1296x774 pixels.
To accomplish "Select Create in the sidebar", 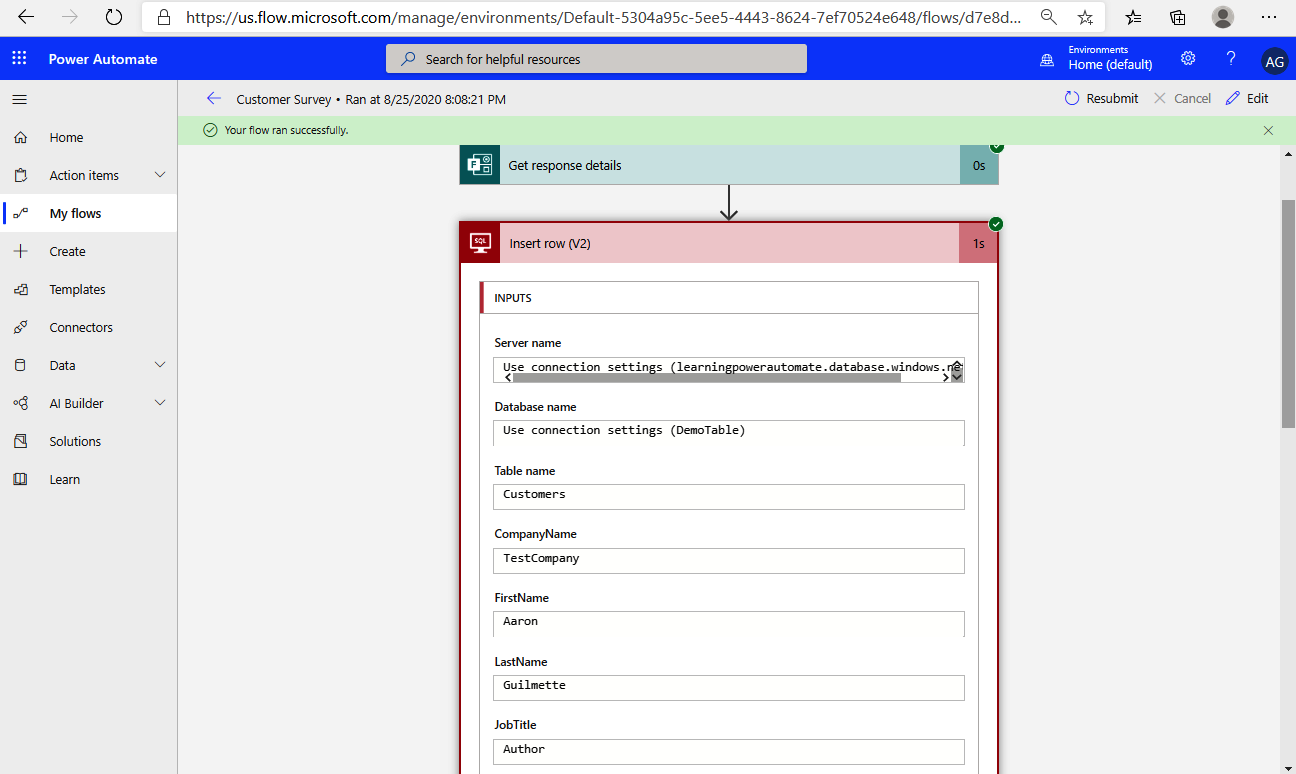I will coord(67,252).
